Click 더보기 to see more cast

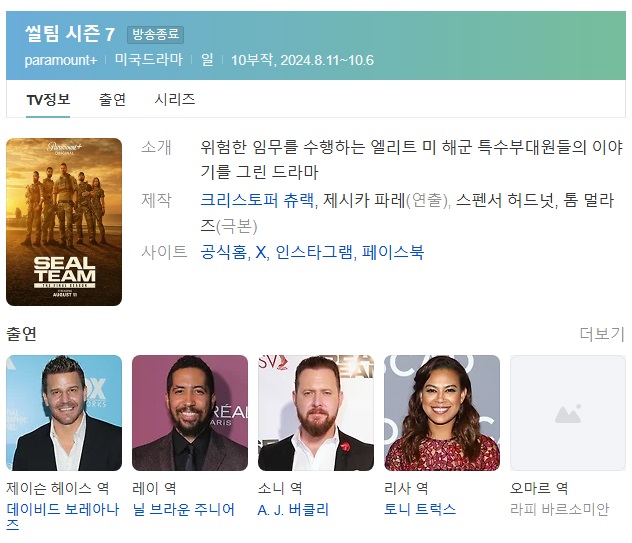click(602, 334)
